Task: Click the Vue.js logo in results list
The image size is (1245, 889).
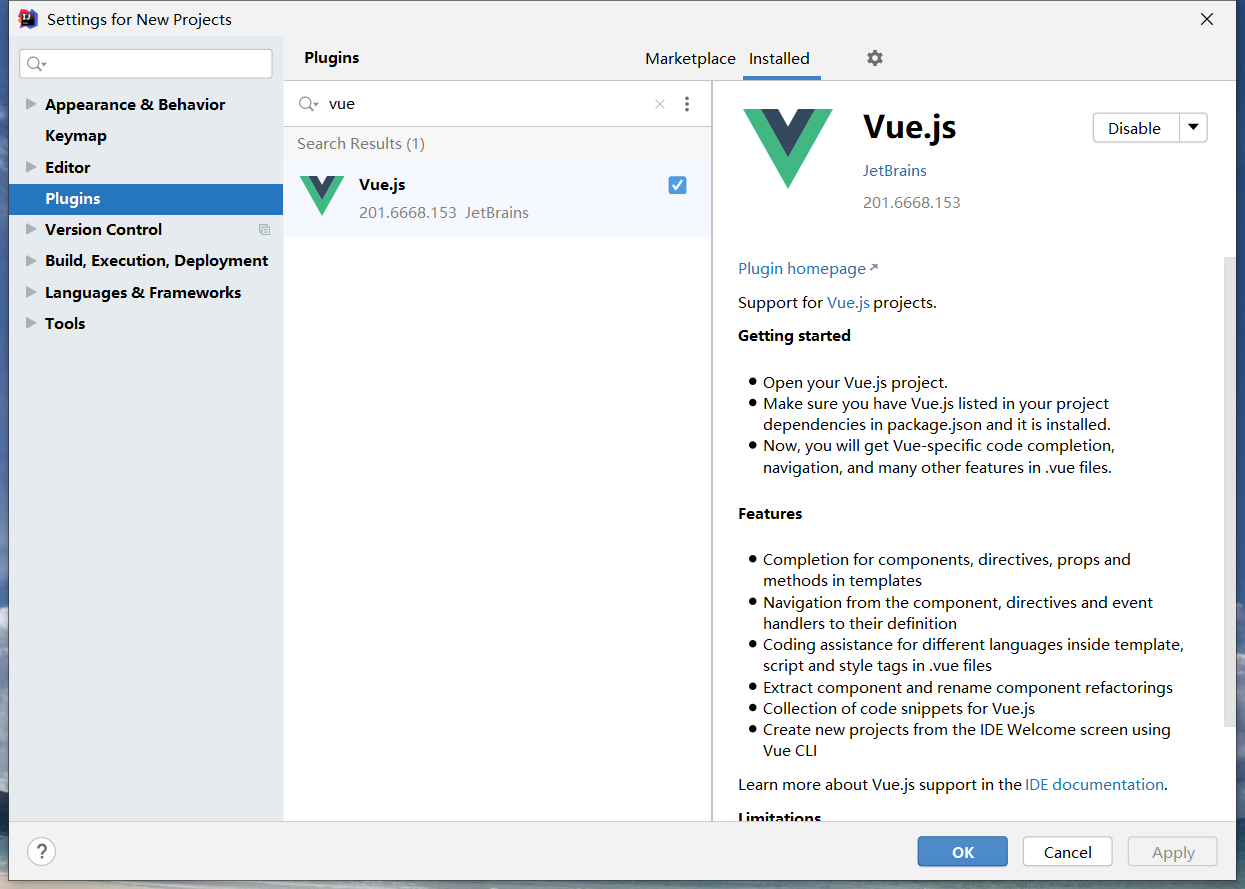Action: (x=322, y=195)
